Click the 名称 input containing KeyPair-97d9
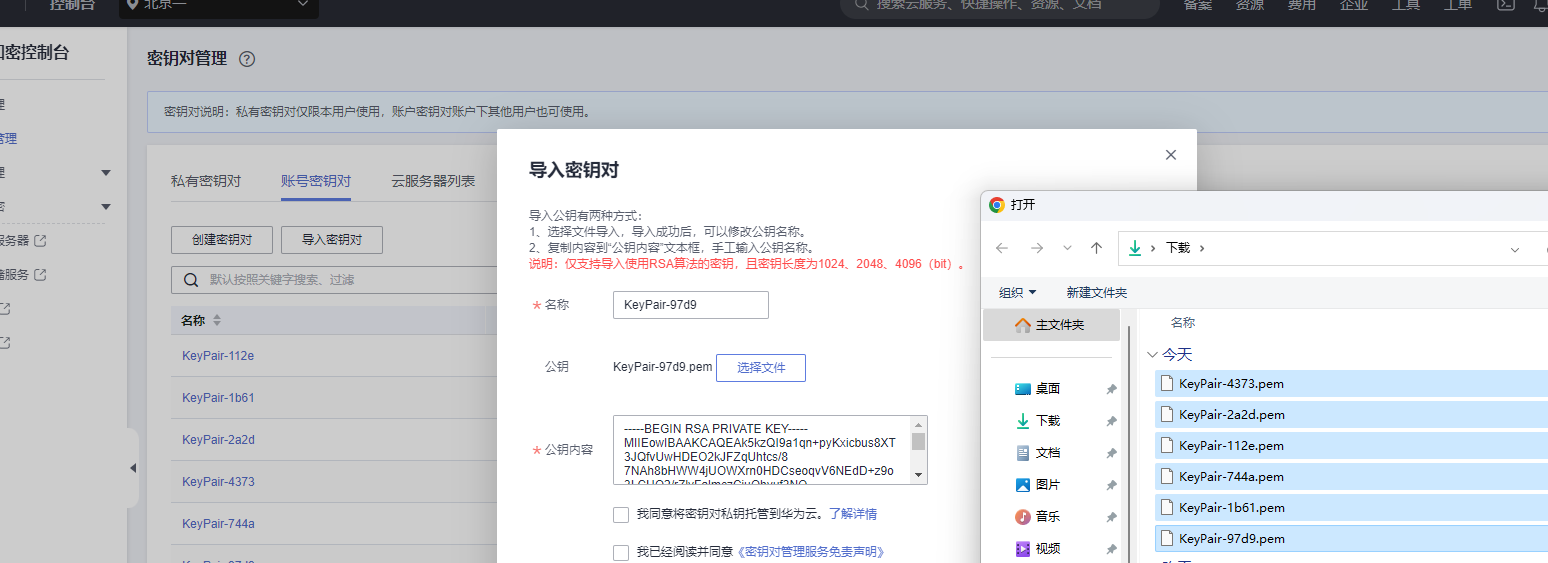1548x563 pixels. [x=691, y=305]
